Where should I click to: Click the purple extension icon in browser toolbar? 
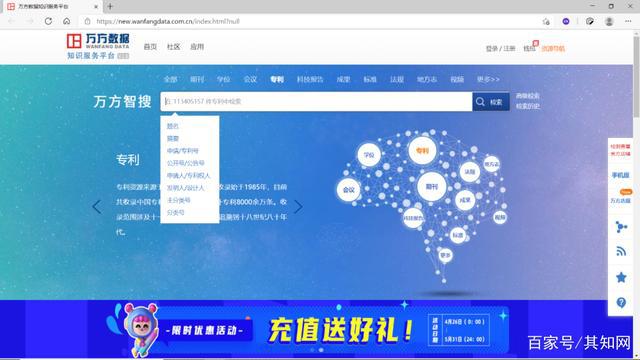point(566,21)
